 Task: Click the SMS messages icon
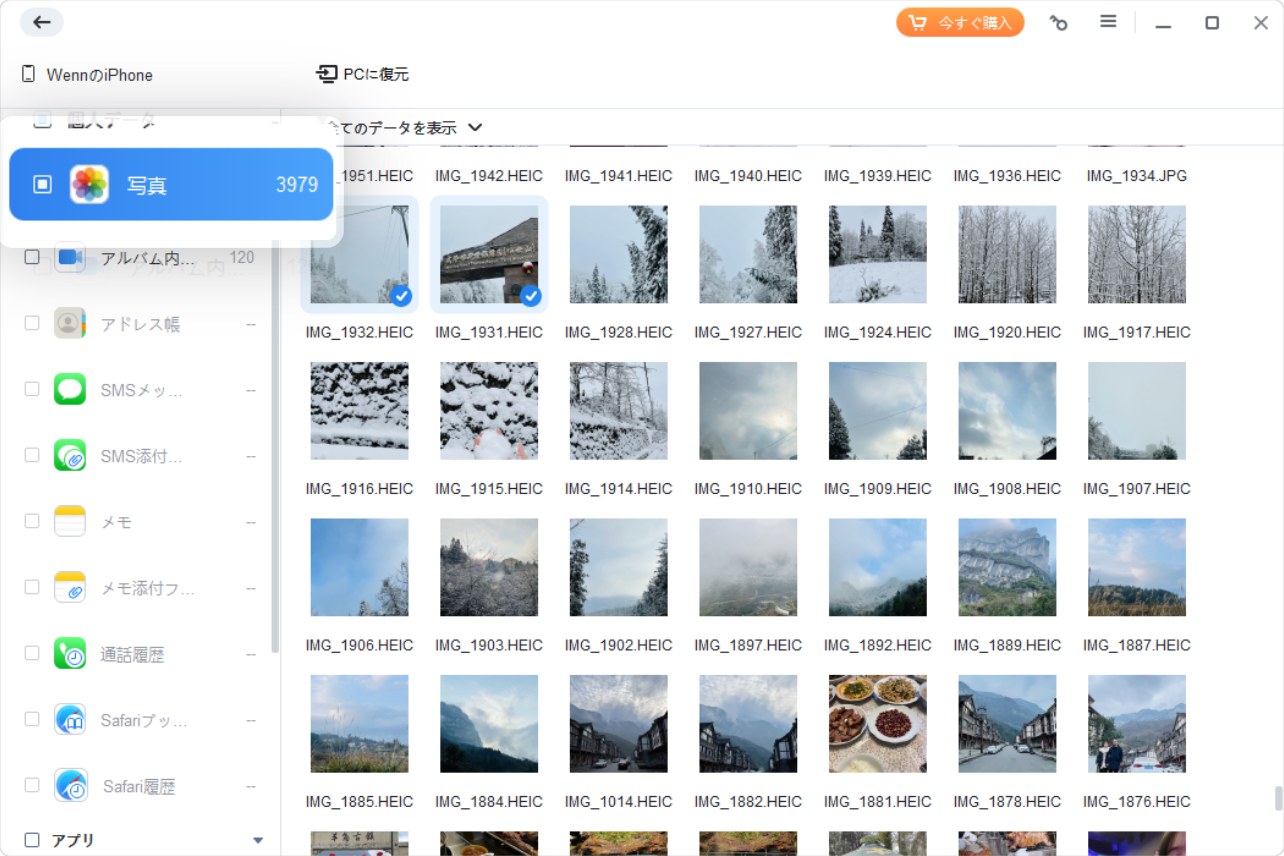(x=70, y=389)
